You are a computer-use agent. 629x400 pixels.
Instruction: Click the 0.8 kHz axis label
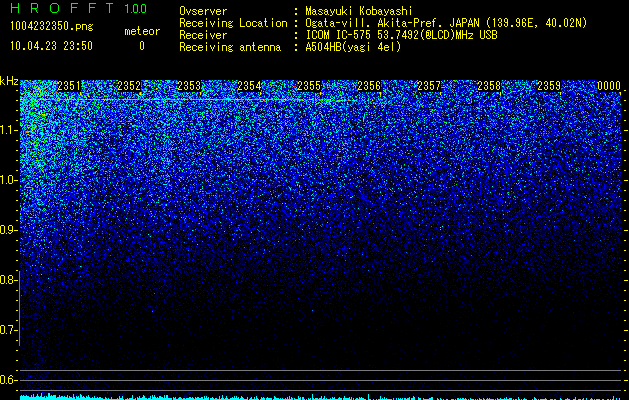8,280
